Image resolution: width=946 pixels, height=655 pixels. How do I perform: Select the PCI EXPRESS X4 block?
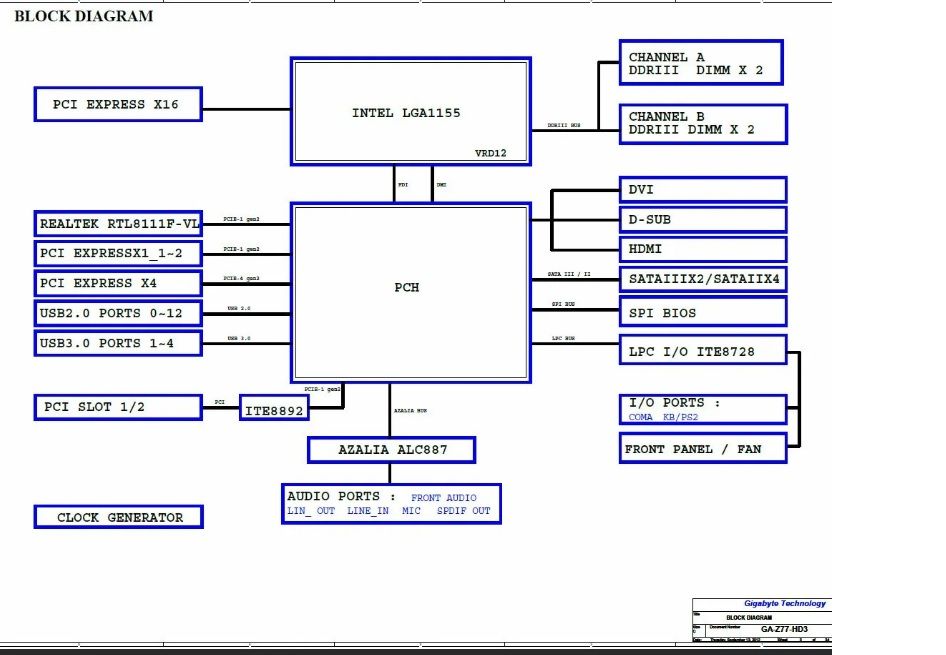(x=118, y=283)
